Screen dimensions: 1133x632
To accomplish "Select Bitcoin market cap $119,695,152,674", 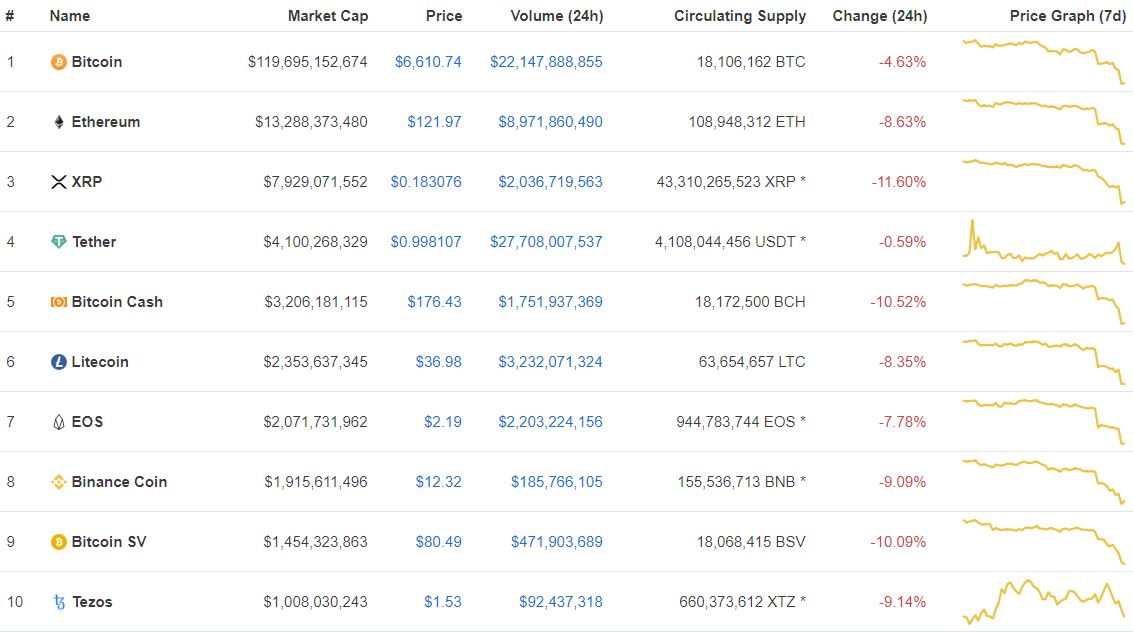I will (308, 62).
